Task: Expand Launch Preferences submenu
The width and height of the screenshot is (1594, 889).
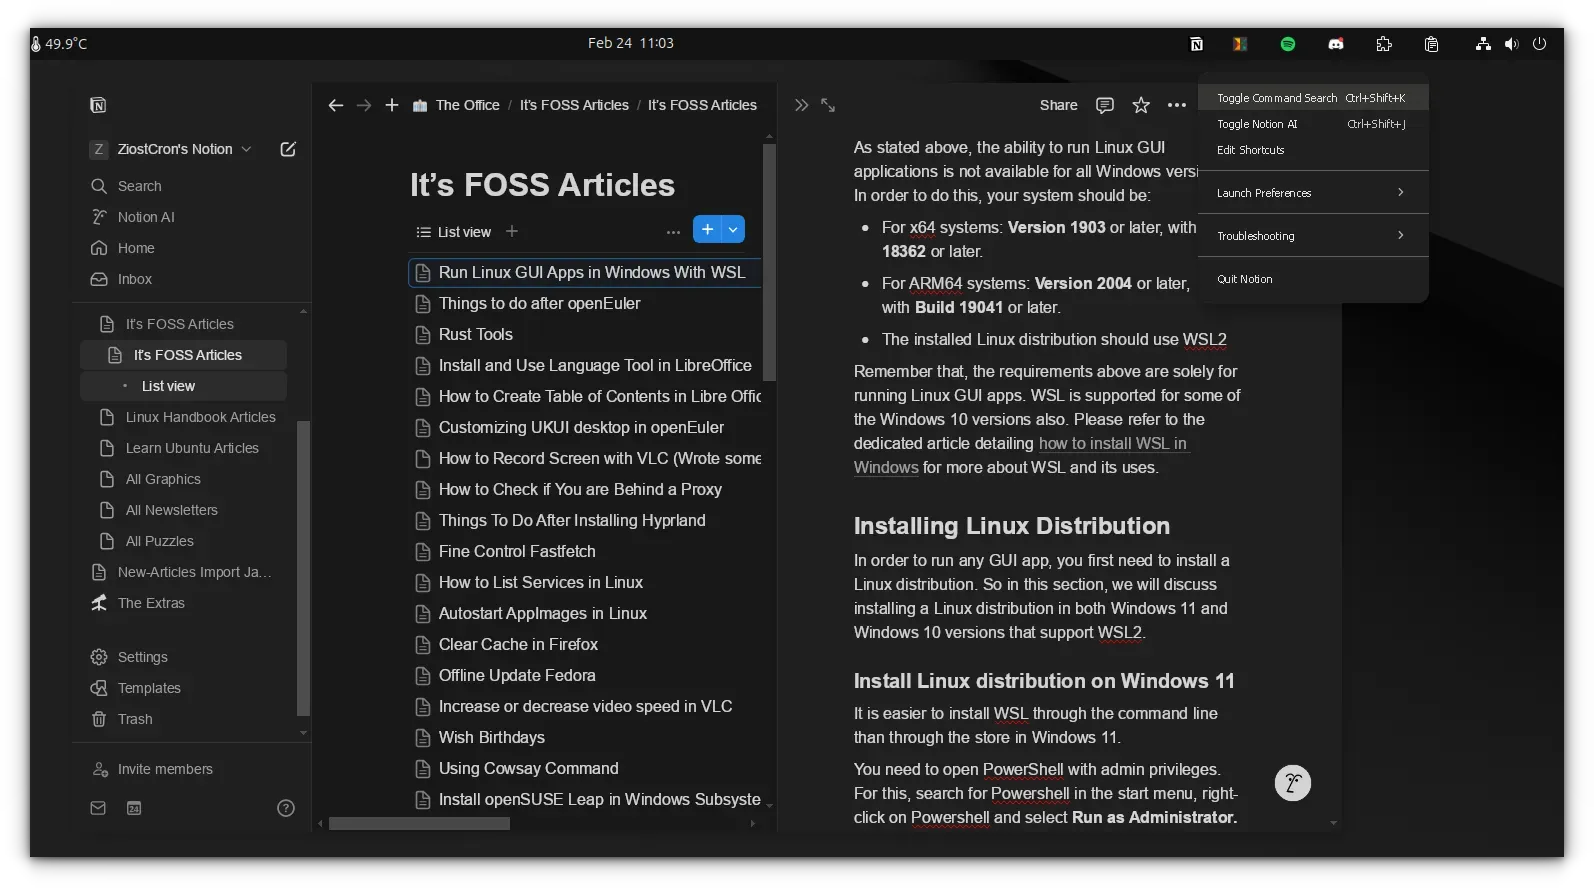Action: click(x=1313, y=193)
